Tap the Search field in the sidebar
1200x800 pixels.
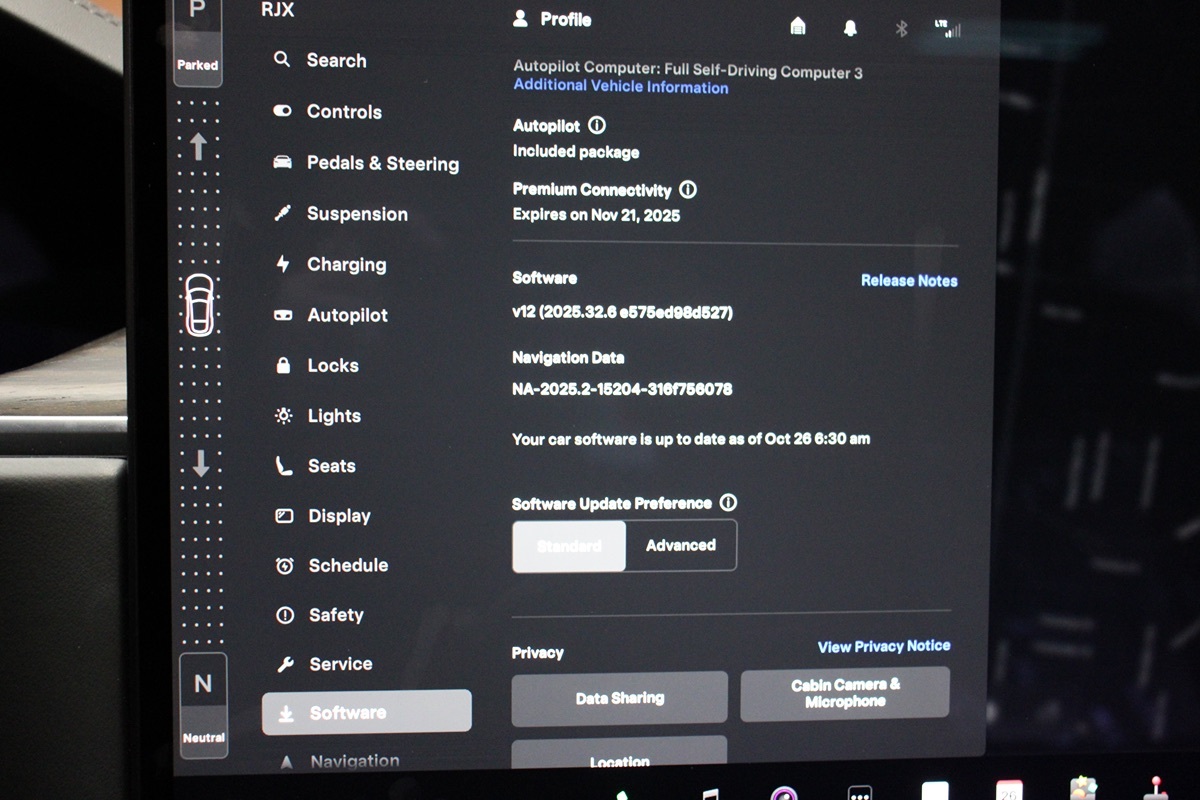(335, 60)
